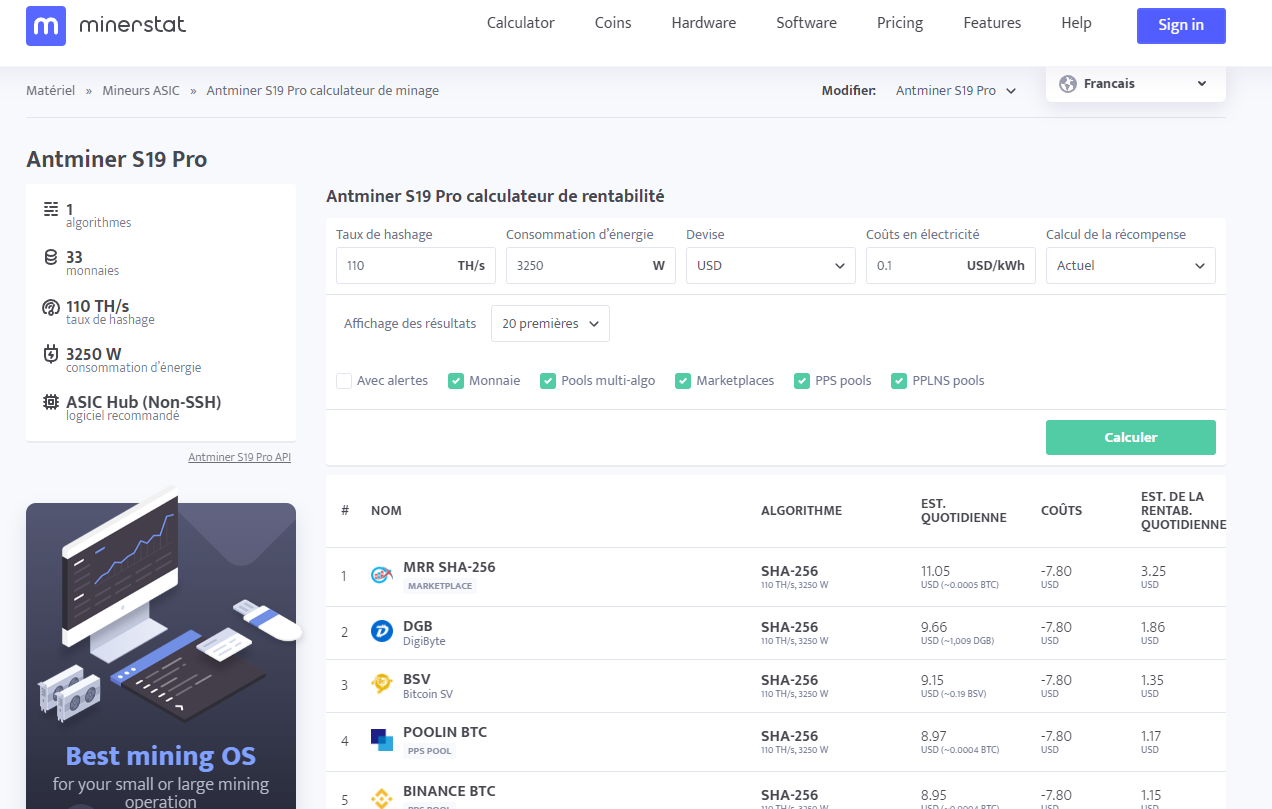Click the DigiByte coin icon
This screenshot has width=1272, height=809.
click(382, 632)
